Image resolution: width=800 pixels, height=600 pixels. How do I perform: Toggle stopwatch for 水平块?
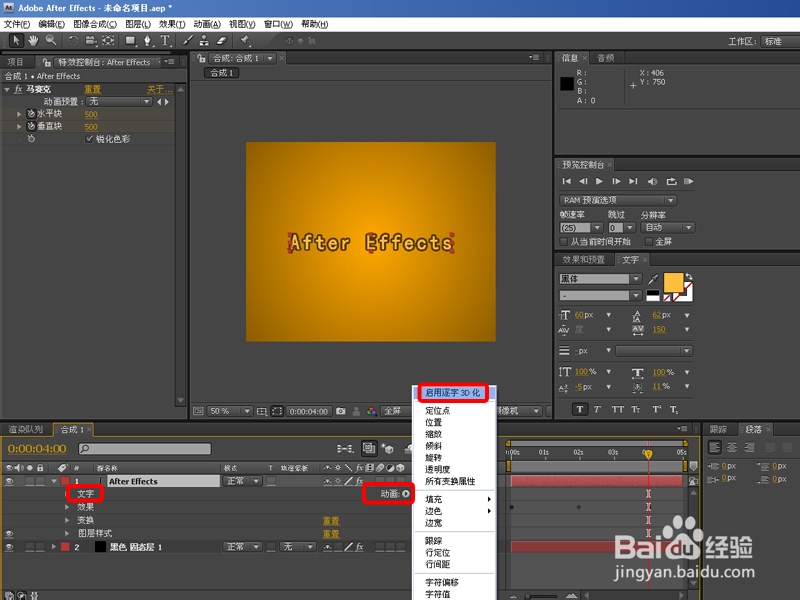(x=31, y=114)
